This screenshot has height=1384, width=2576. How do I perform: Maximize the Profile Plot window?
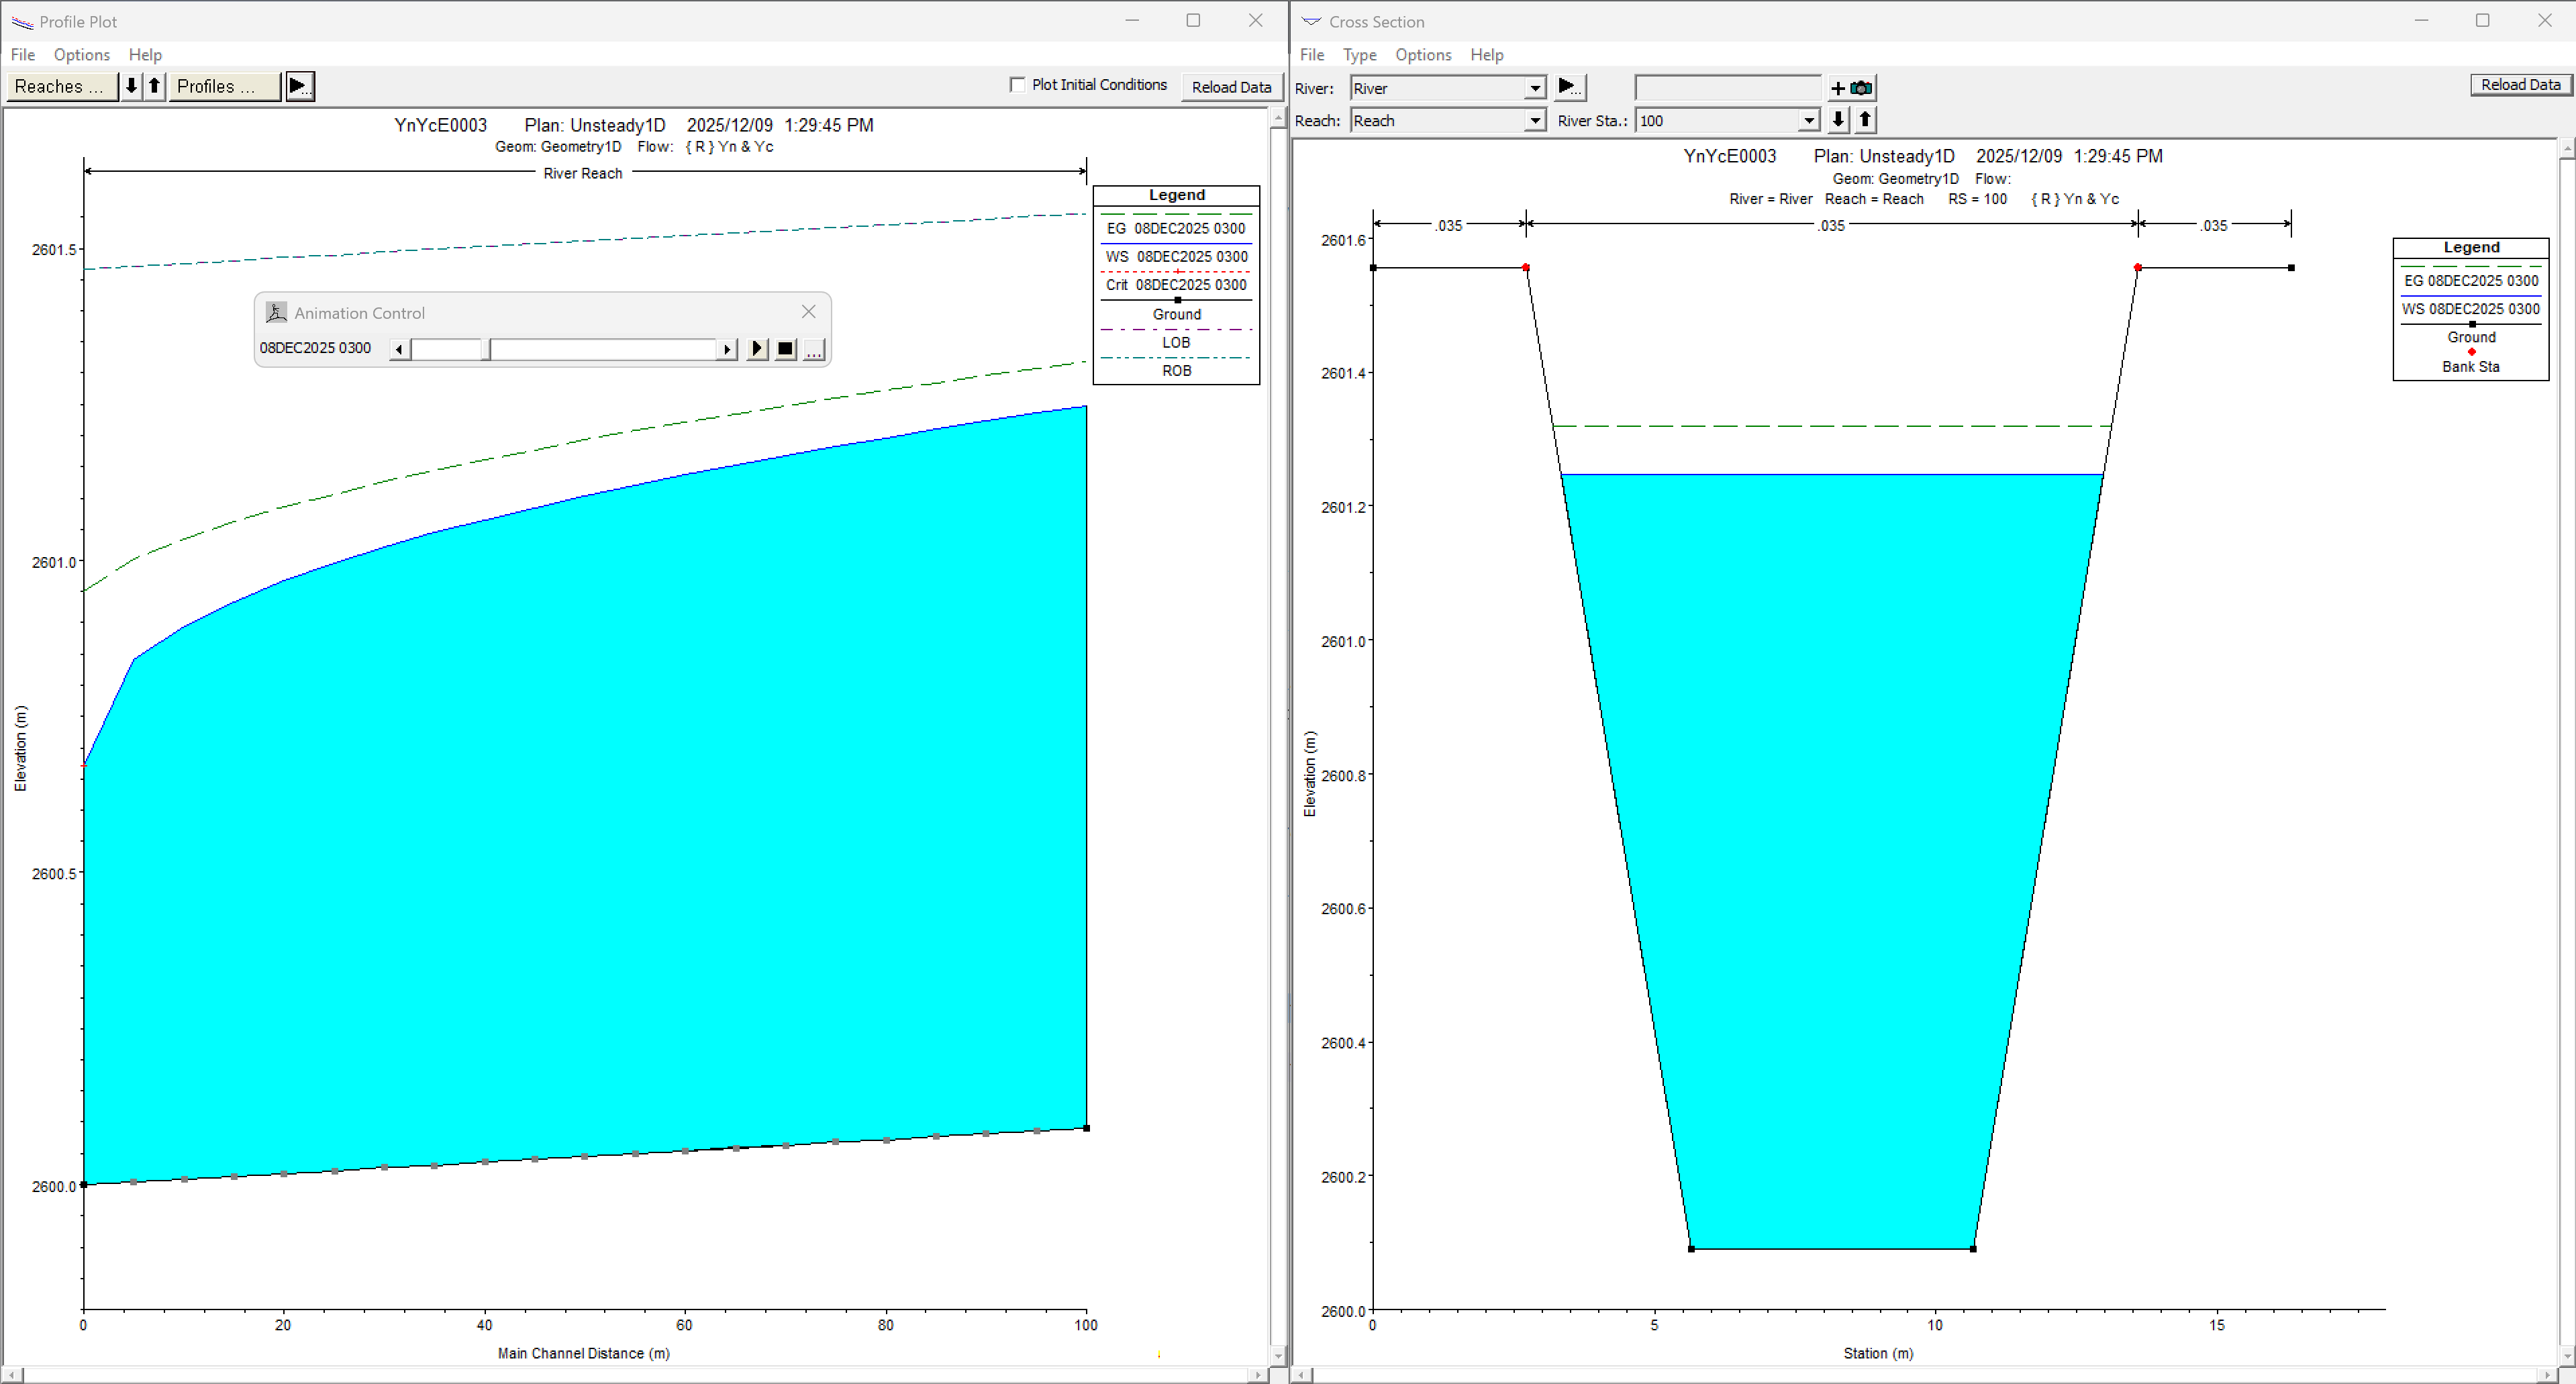pos(1193,20)
